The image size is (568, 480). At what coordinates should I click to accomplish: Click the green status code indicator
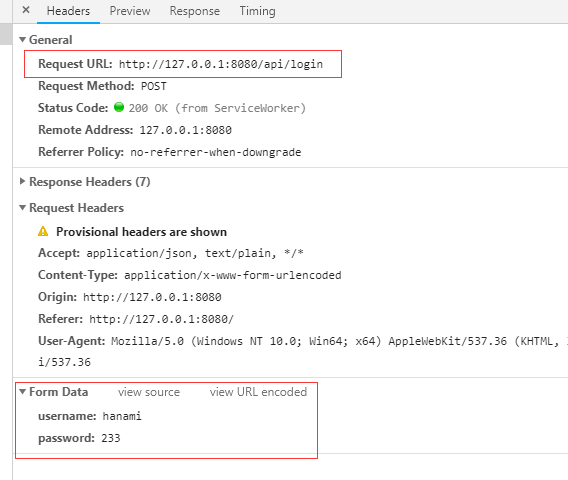(x=119, y=107)
